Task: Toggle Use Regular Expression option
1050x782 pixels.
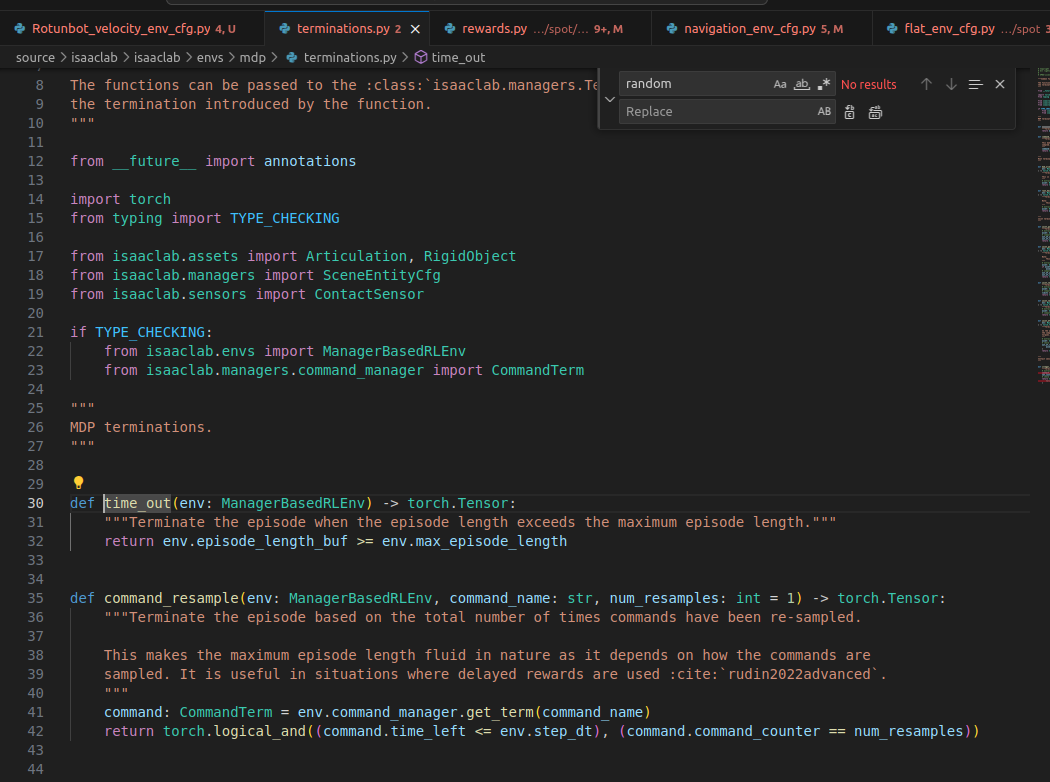Action: (824, 84)
